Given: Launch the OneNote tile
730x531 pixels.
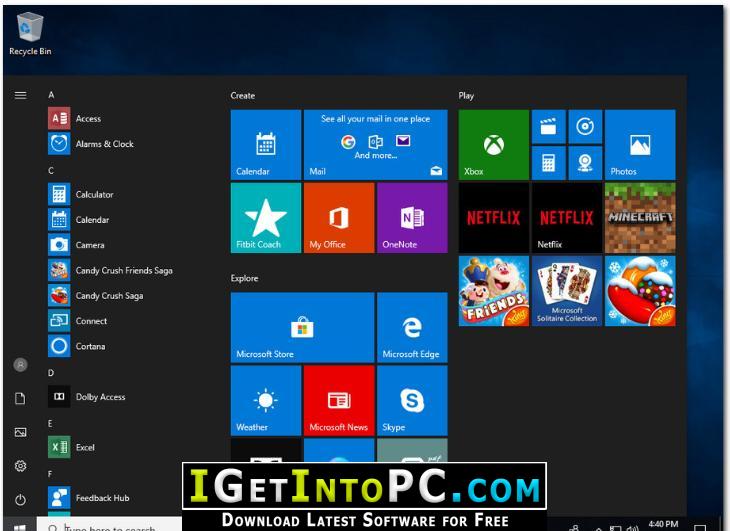Looking at the screenshot, I should click(x=412, y=218).
